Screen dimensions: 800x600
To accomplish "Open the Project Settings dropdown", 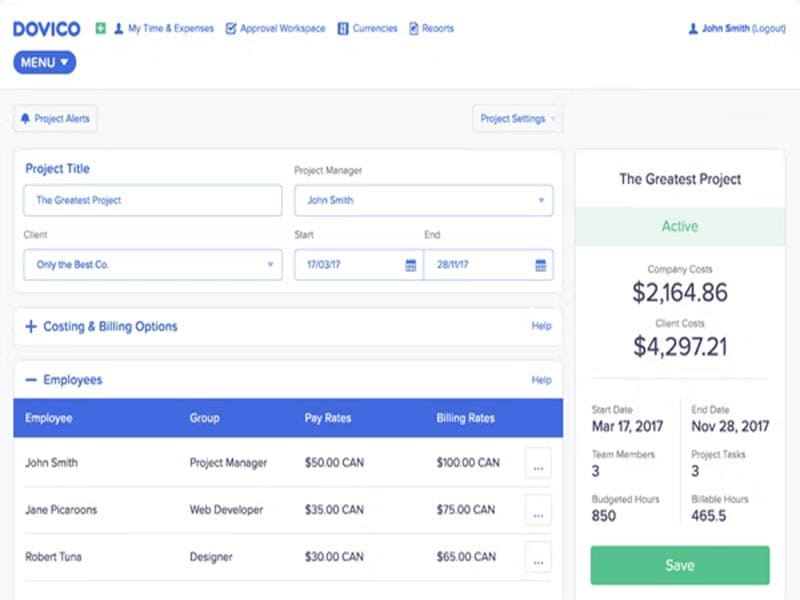I will point(514,118).
